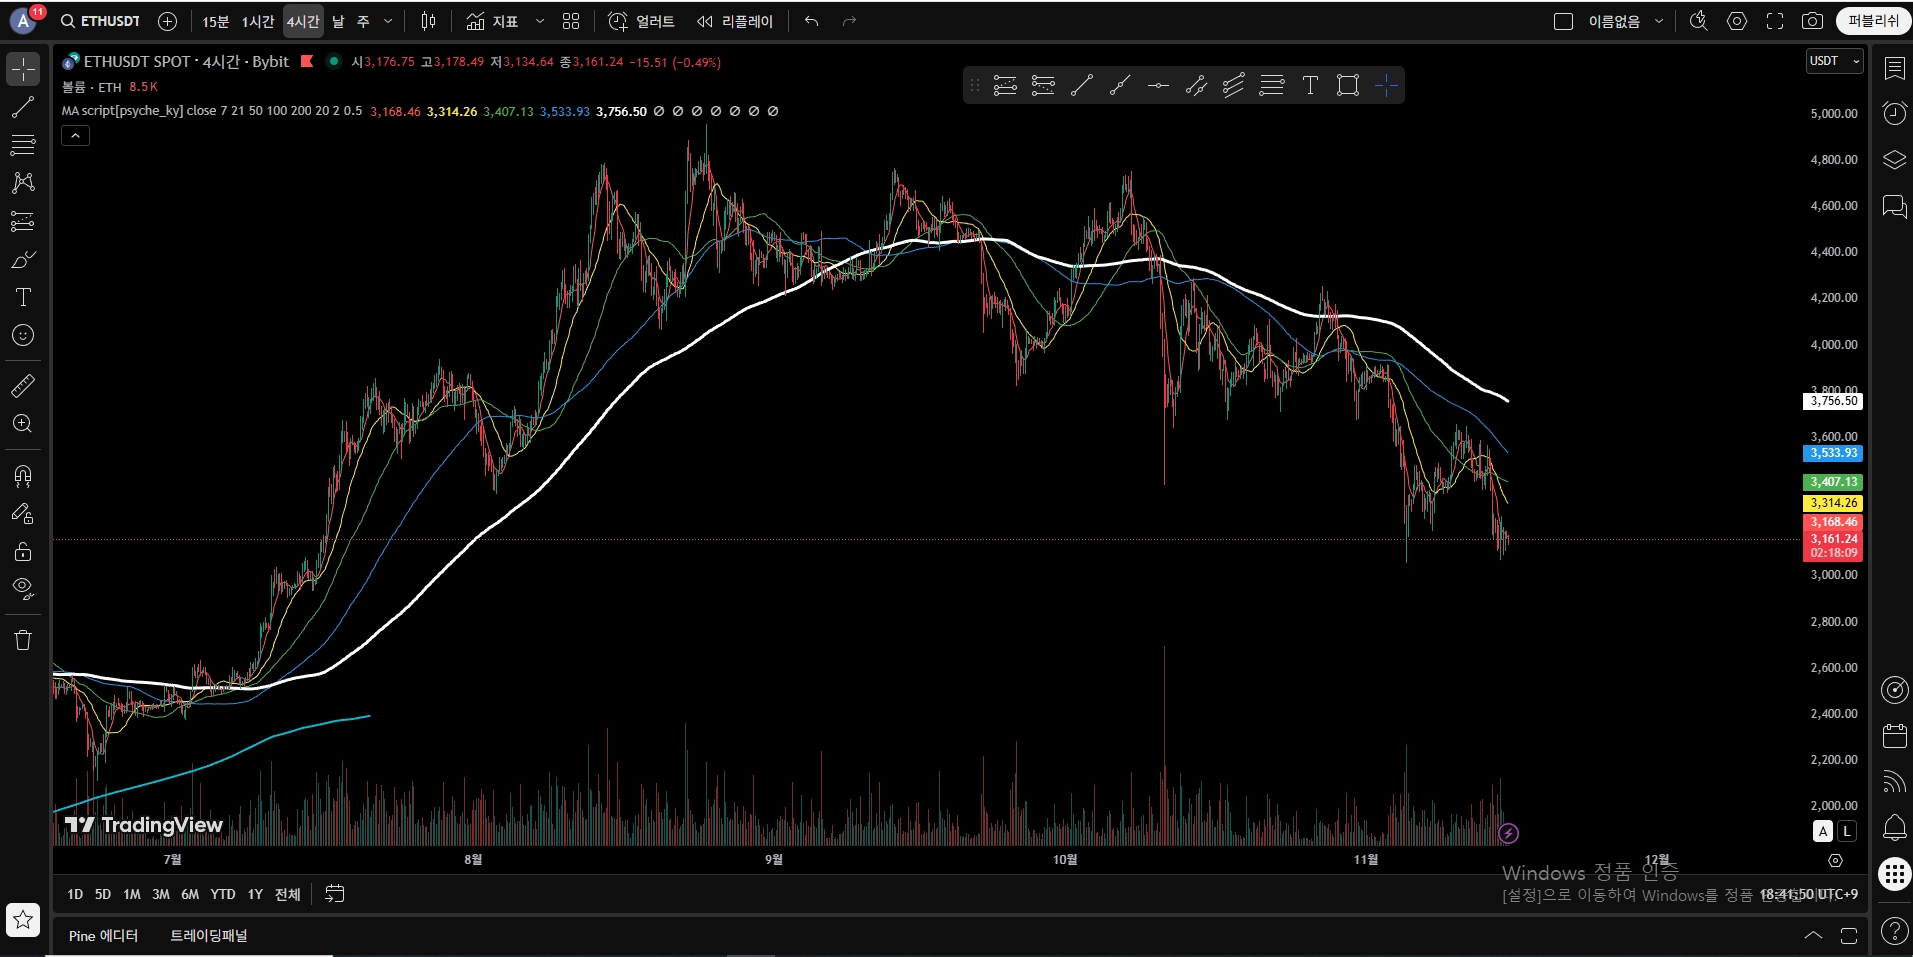Select the text annotation tool in left sidebar
Viewport: 1913px width, 957px height.
(23, 297)
